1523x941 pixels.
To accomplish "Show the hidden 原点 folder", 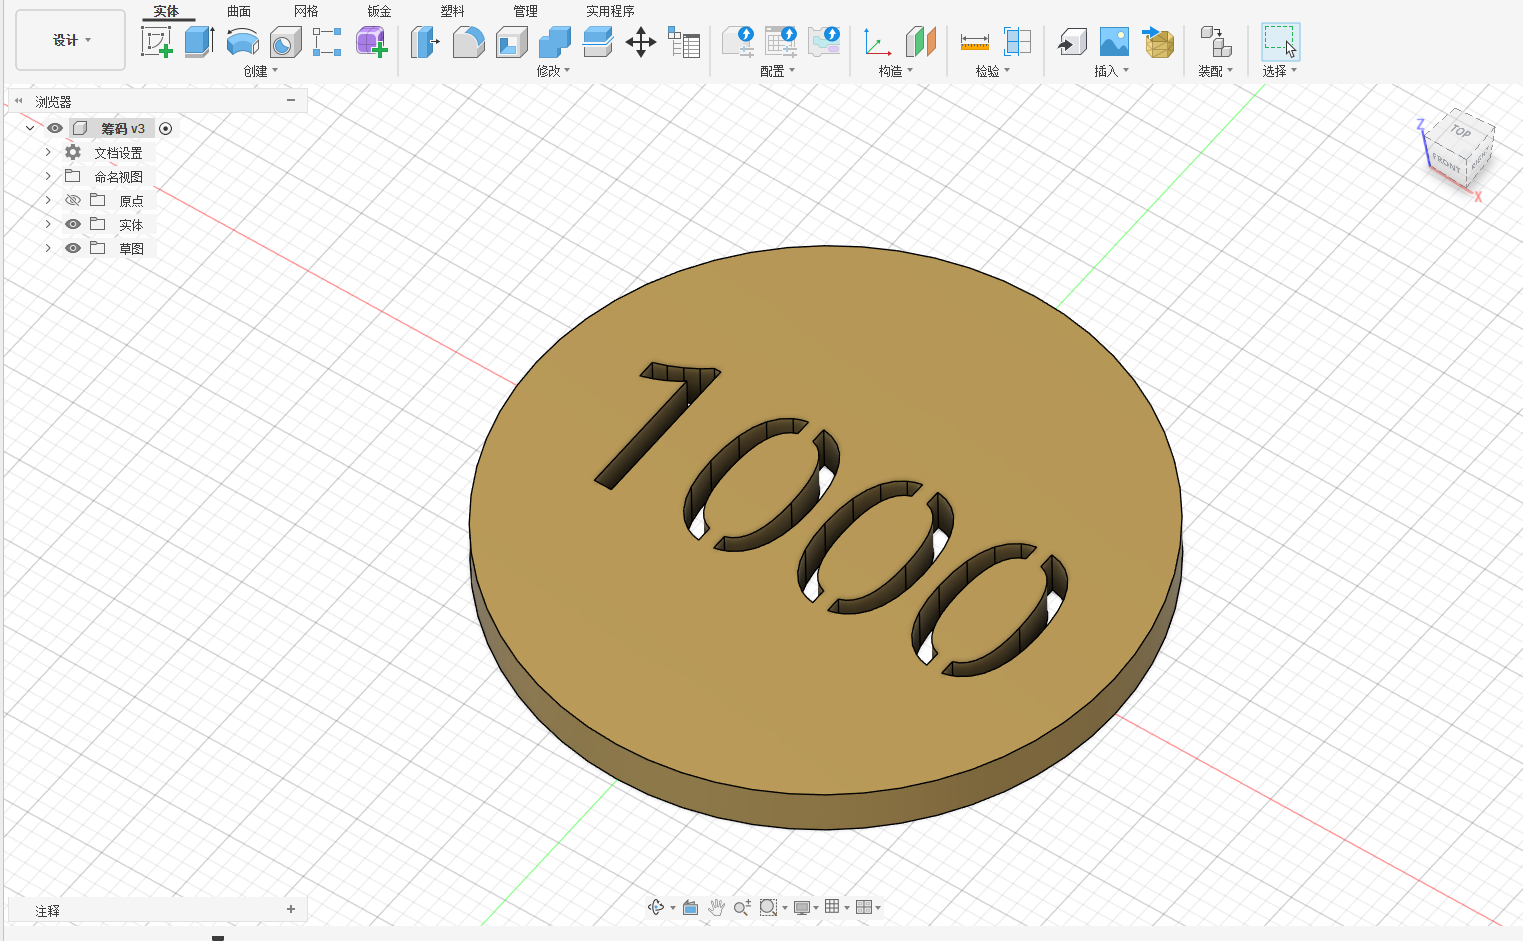I will pos(73,200).
